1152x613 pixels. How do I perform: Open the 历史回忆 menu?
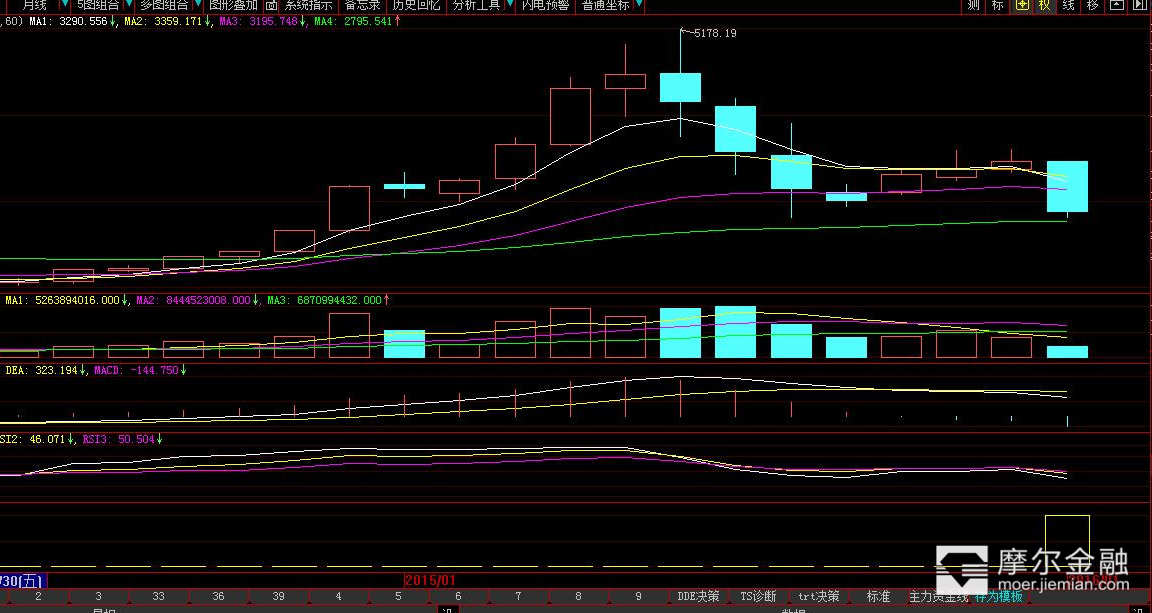(x=415, y=5)
